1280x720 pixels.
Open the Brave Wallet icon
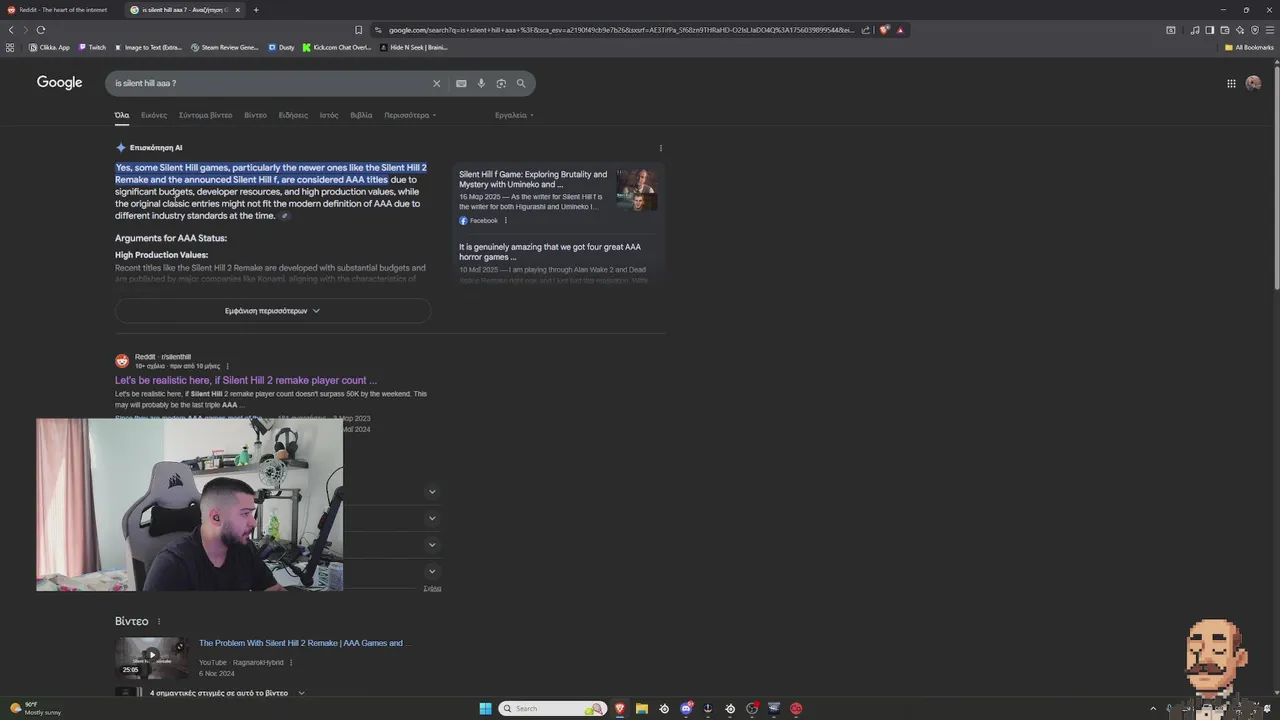pyautogui.click(x=1225, y=30)
